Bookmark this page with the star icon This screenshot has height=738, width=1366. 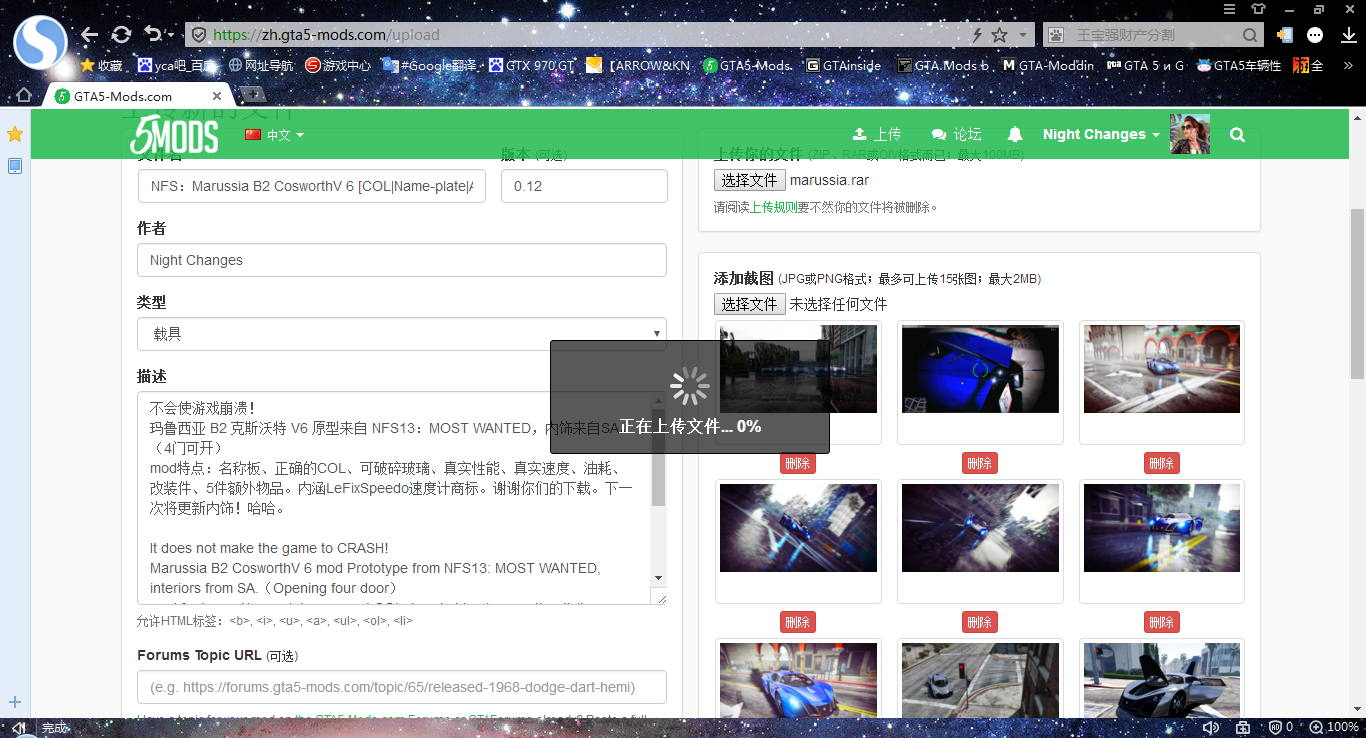(999, 35)
